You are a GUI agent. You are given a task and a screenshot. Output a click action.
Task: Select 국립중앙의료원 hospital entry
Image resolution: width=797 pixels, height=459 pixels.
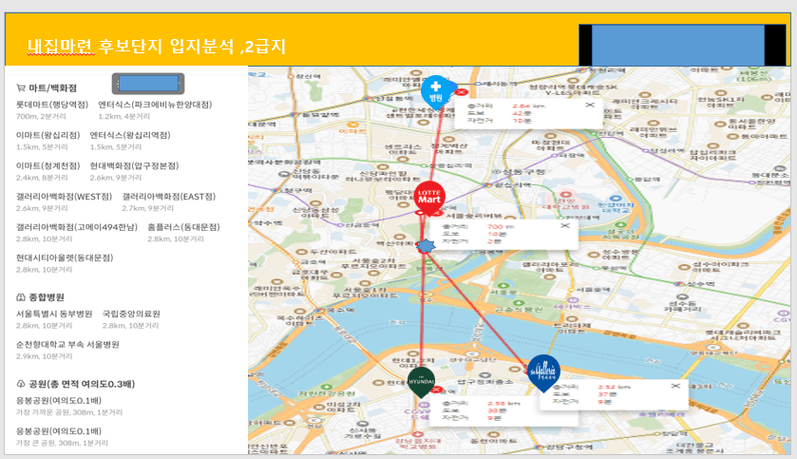point(131,314)
